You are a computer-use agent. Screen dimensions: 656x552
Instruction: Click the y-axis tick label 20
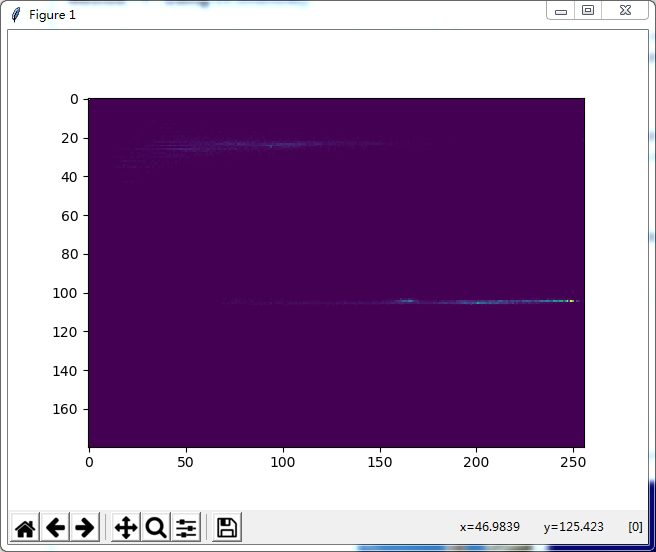tap(69, 138)
